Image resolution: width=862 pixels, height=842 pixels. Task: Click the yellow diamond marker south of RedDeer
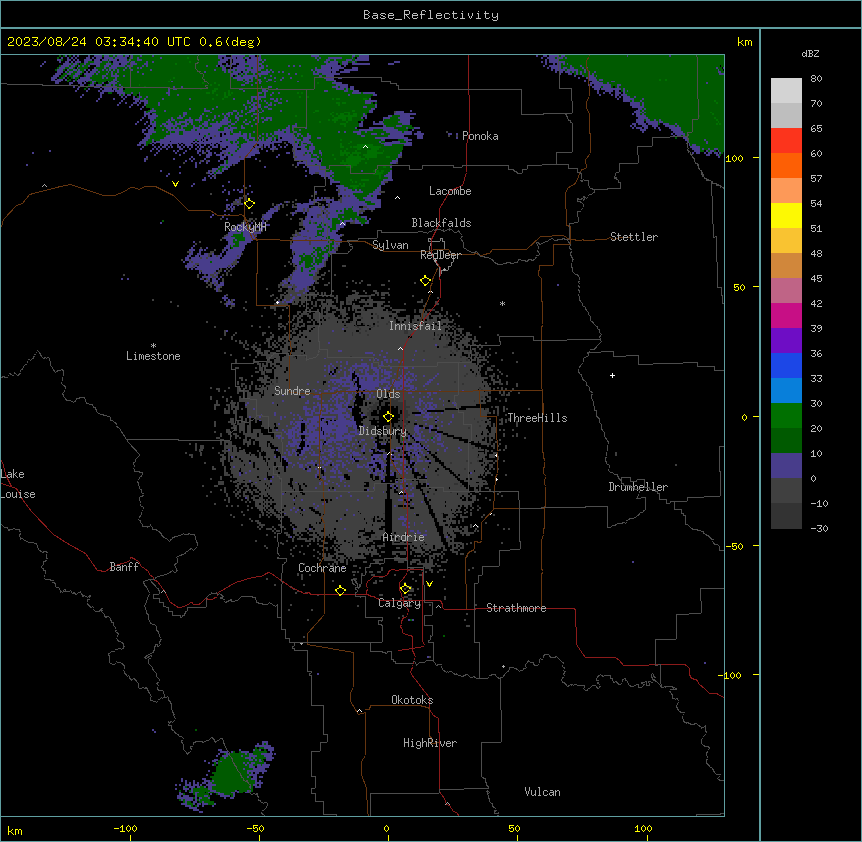pyautogui.click(x=425, y=280)
